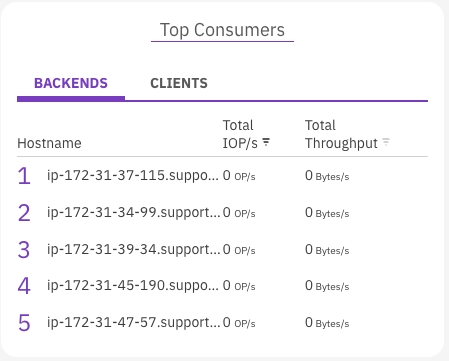
Task: Switch to the CLIENTS tab
Action: point(179,83)
